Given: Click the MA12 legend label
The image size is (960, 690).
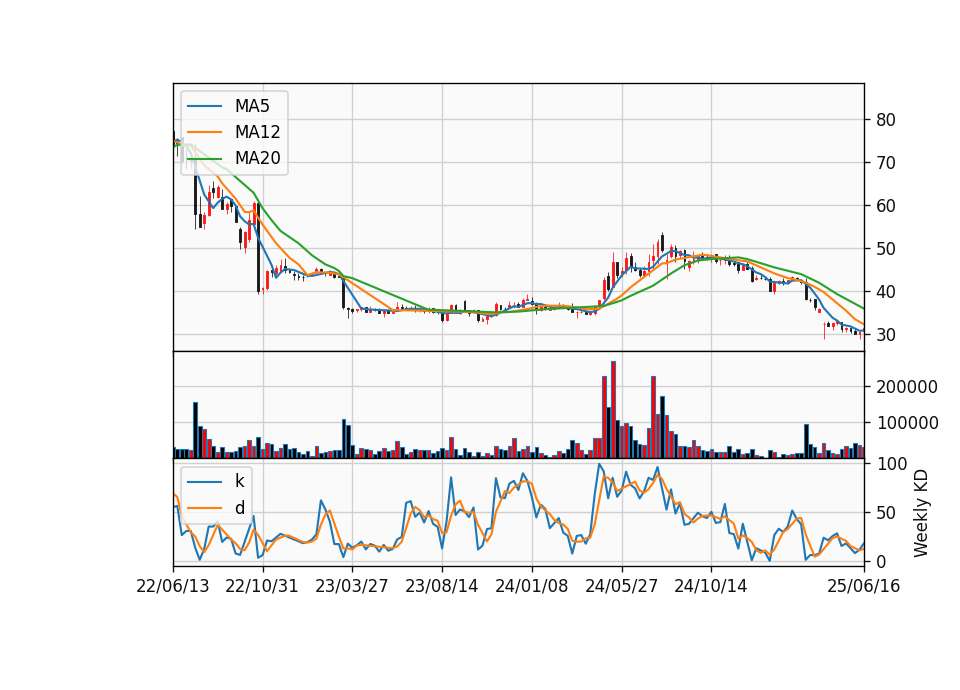Looking at the screenshot, I should coord(257,132).
